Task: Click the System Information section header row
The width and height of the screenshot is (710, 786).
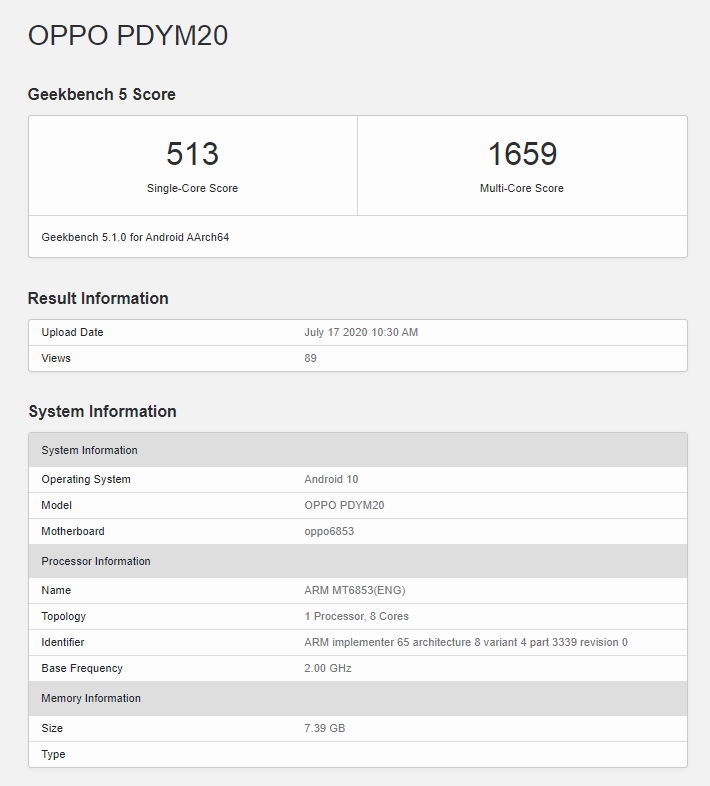Action: click(358, 450)
